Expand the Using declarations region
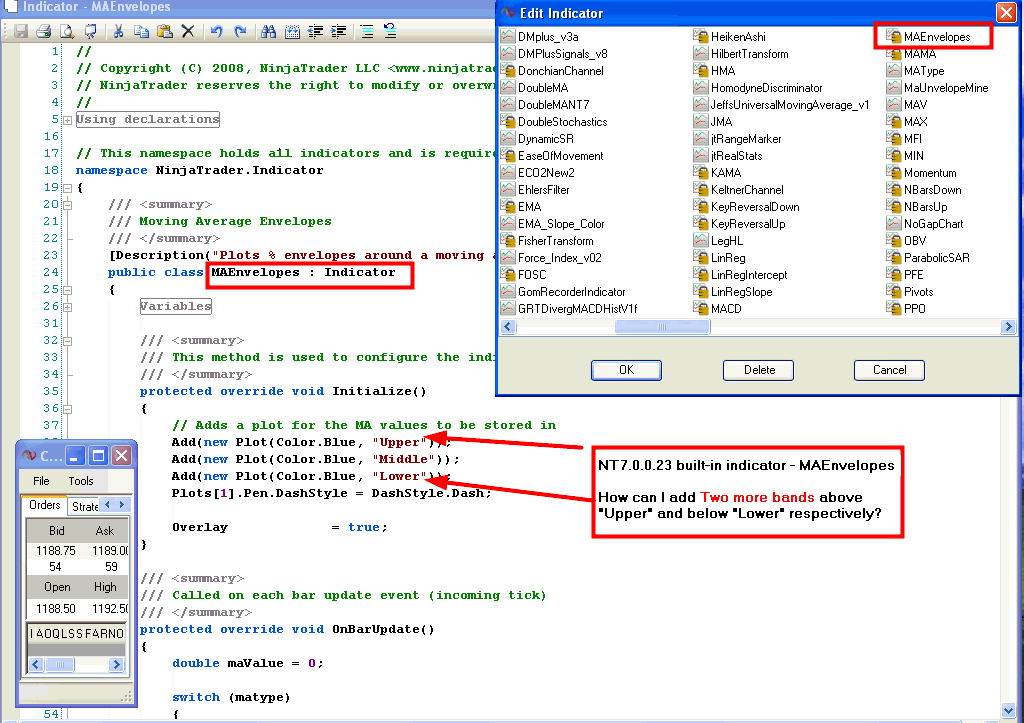The image size is (1024, 723). 67,120
